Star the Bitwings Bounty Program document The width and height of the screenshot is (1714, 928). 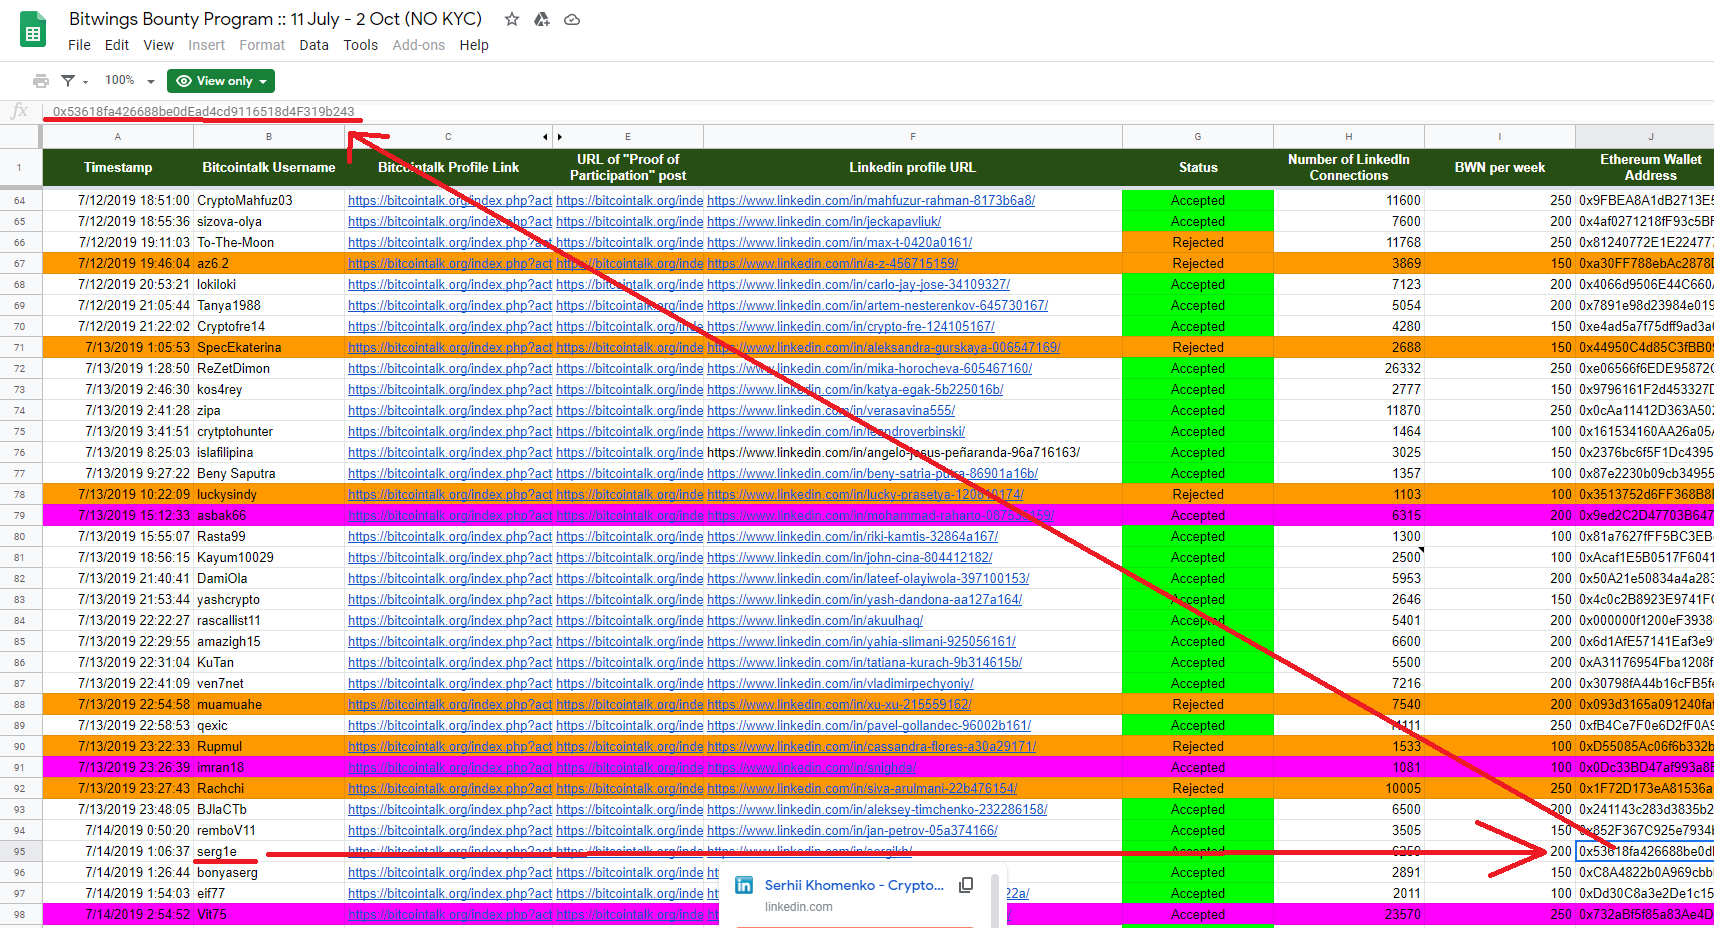click(512, 19)
